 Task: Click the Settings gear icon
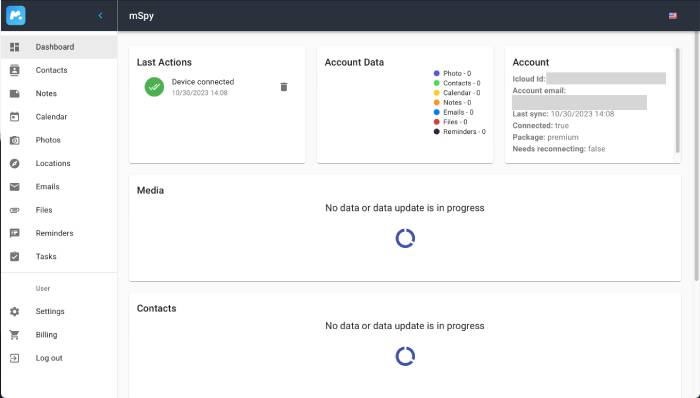tap(15, 311)
